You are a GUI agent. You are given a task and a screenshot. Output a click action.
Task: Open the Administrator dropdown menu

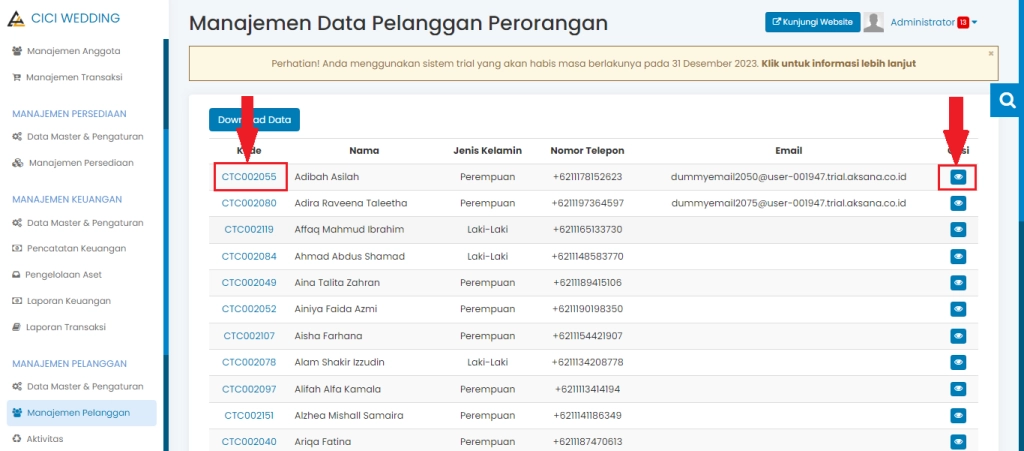[x=933, y=22]
